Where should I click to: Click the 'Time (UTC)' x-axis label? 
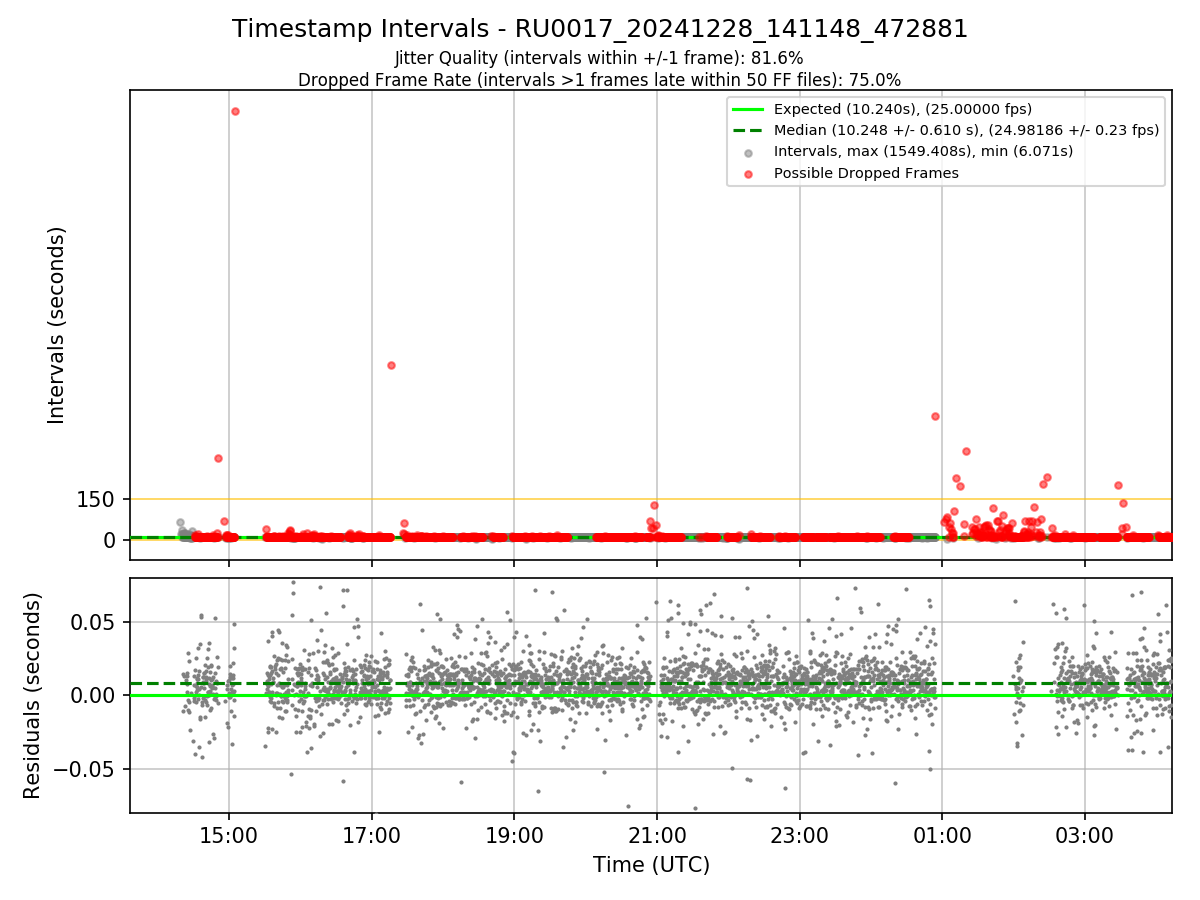651,865
